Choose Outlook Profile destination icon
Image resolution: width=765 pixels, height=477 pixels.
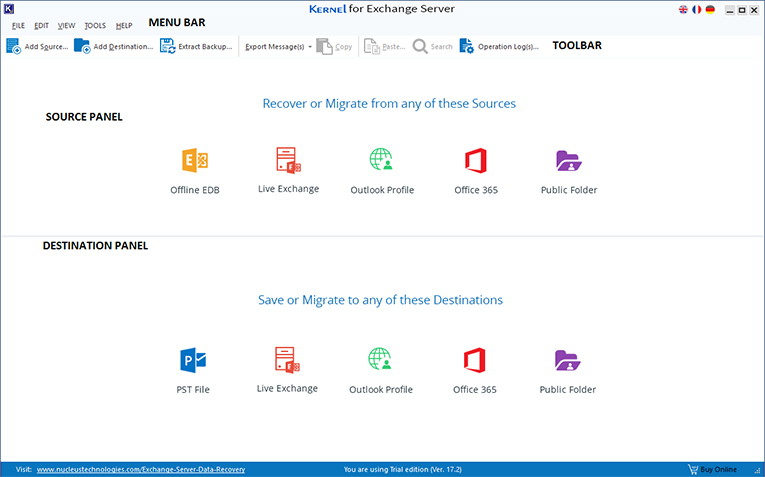[x=380, y=358]
